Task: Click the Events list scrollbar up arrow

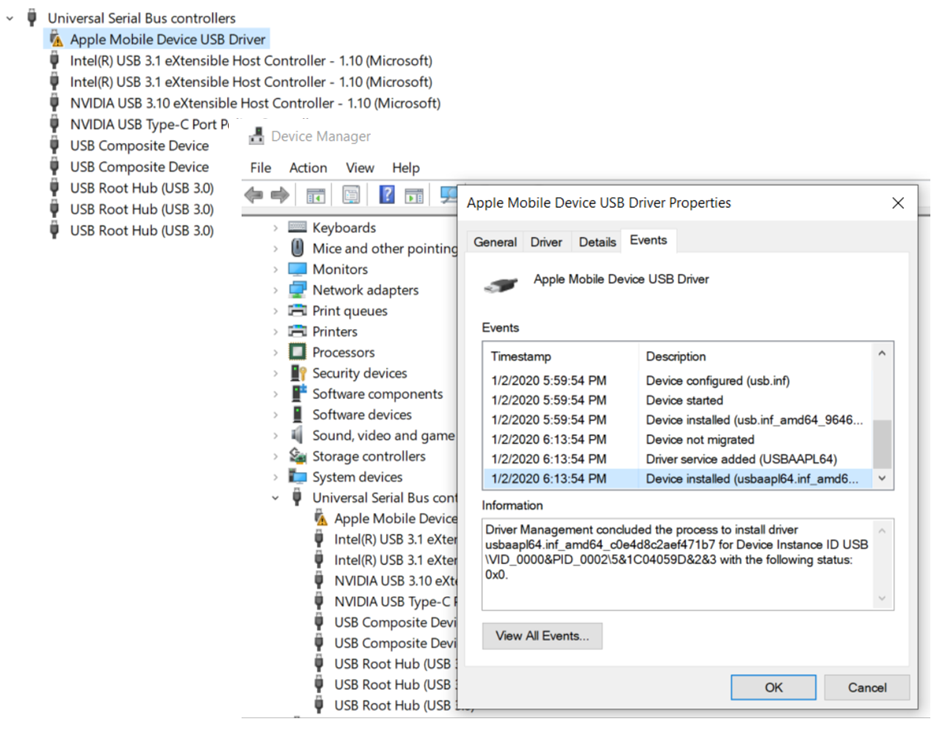Action: pyautogui.click(x=882, y=353)
